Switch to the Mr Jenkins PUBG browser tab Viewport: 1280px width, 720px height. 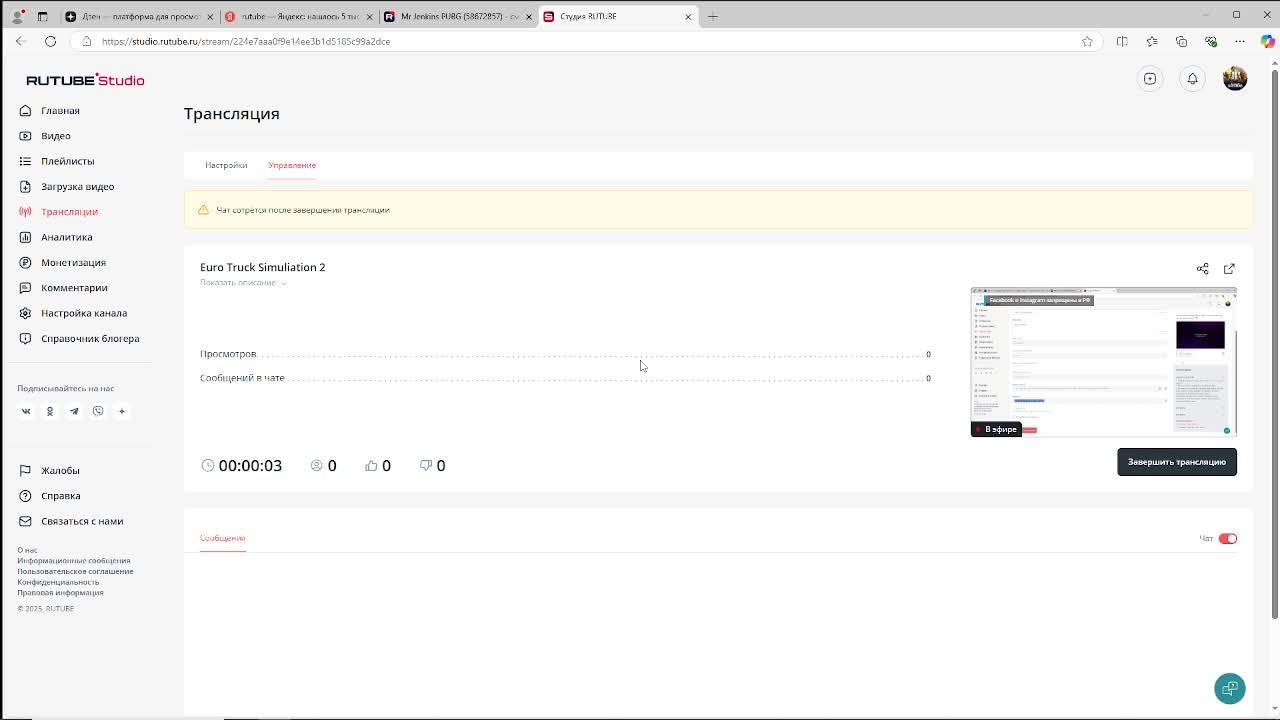(x=458, y=16)
